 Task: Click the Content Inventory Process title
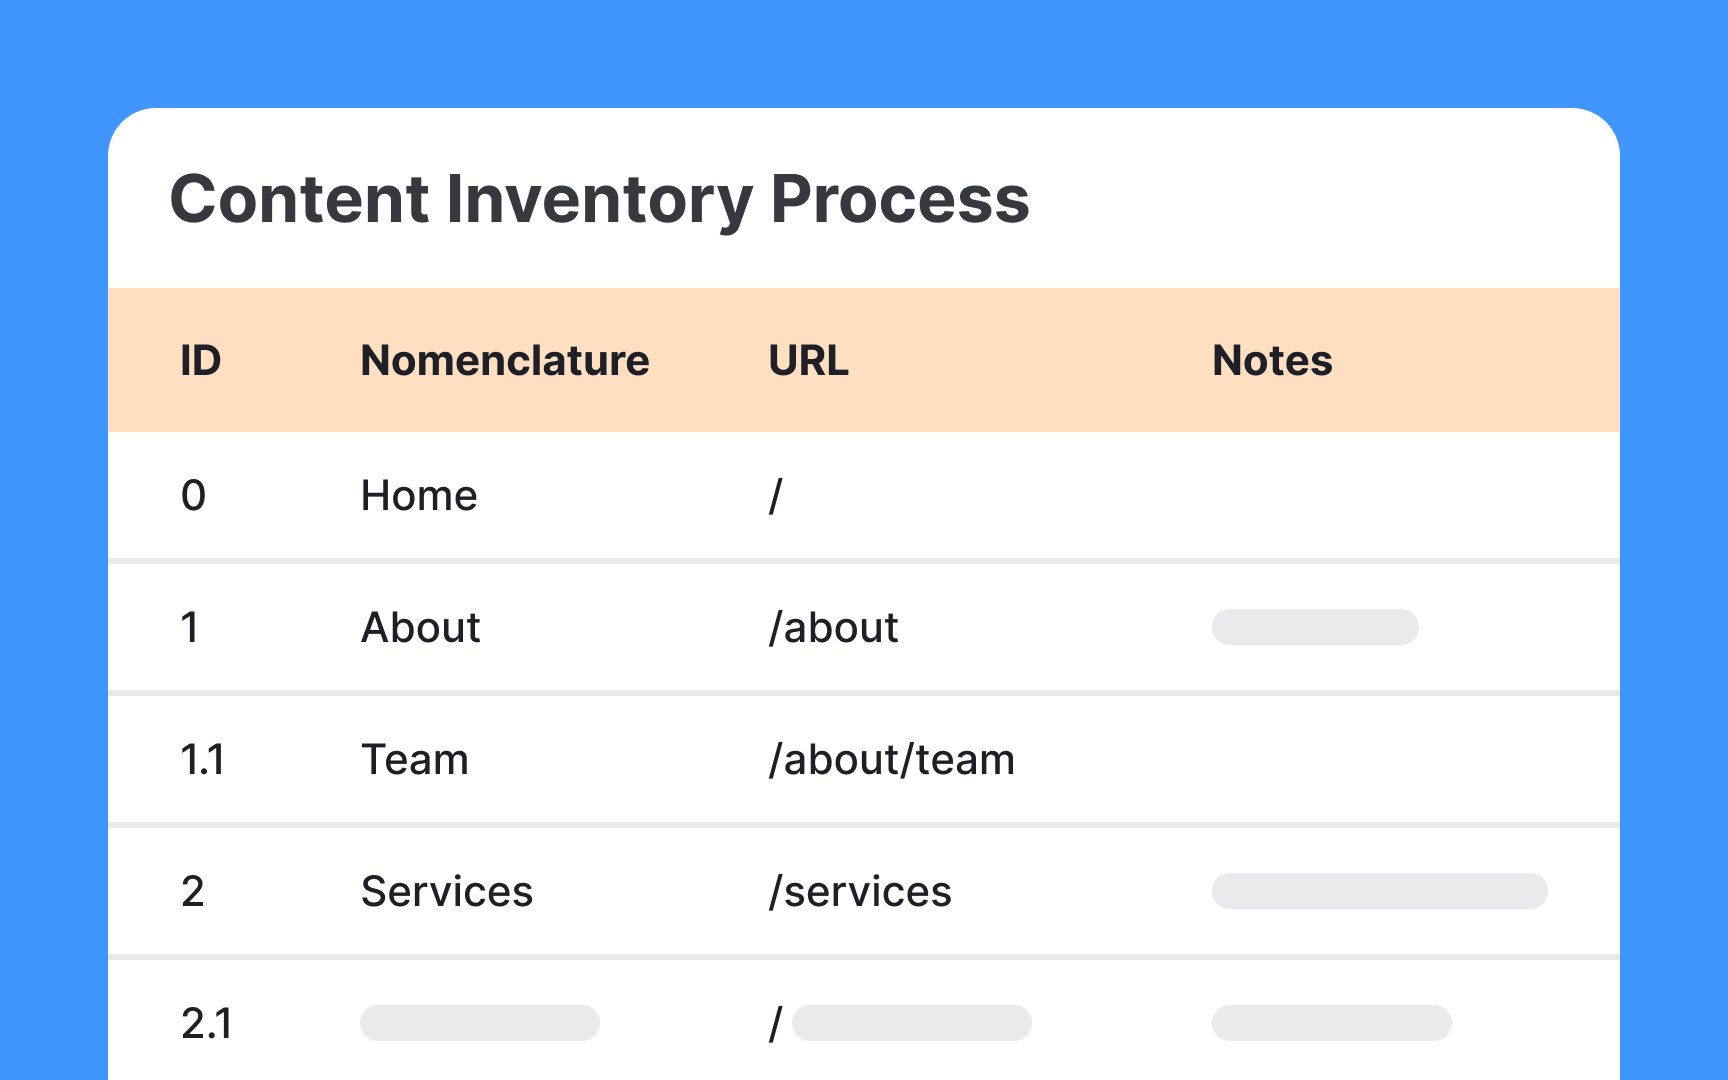tap(599, 200)
